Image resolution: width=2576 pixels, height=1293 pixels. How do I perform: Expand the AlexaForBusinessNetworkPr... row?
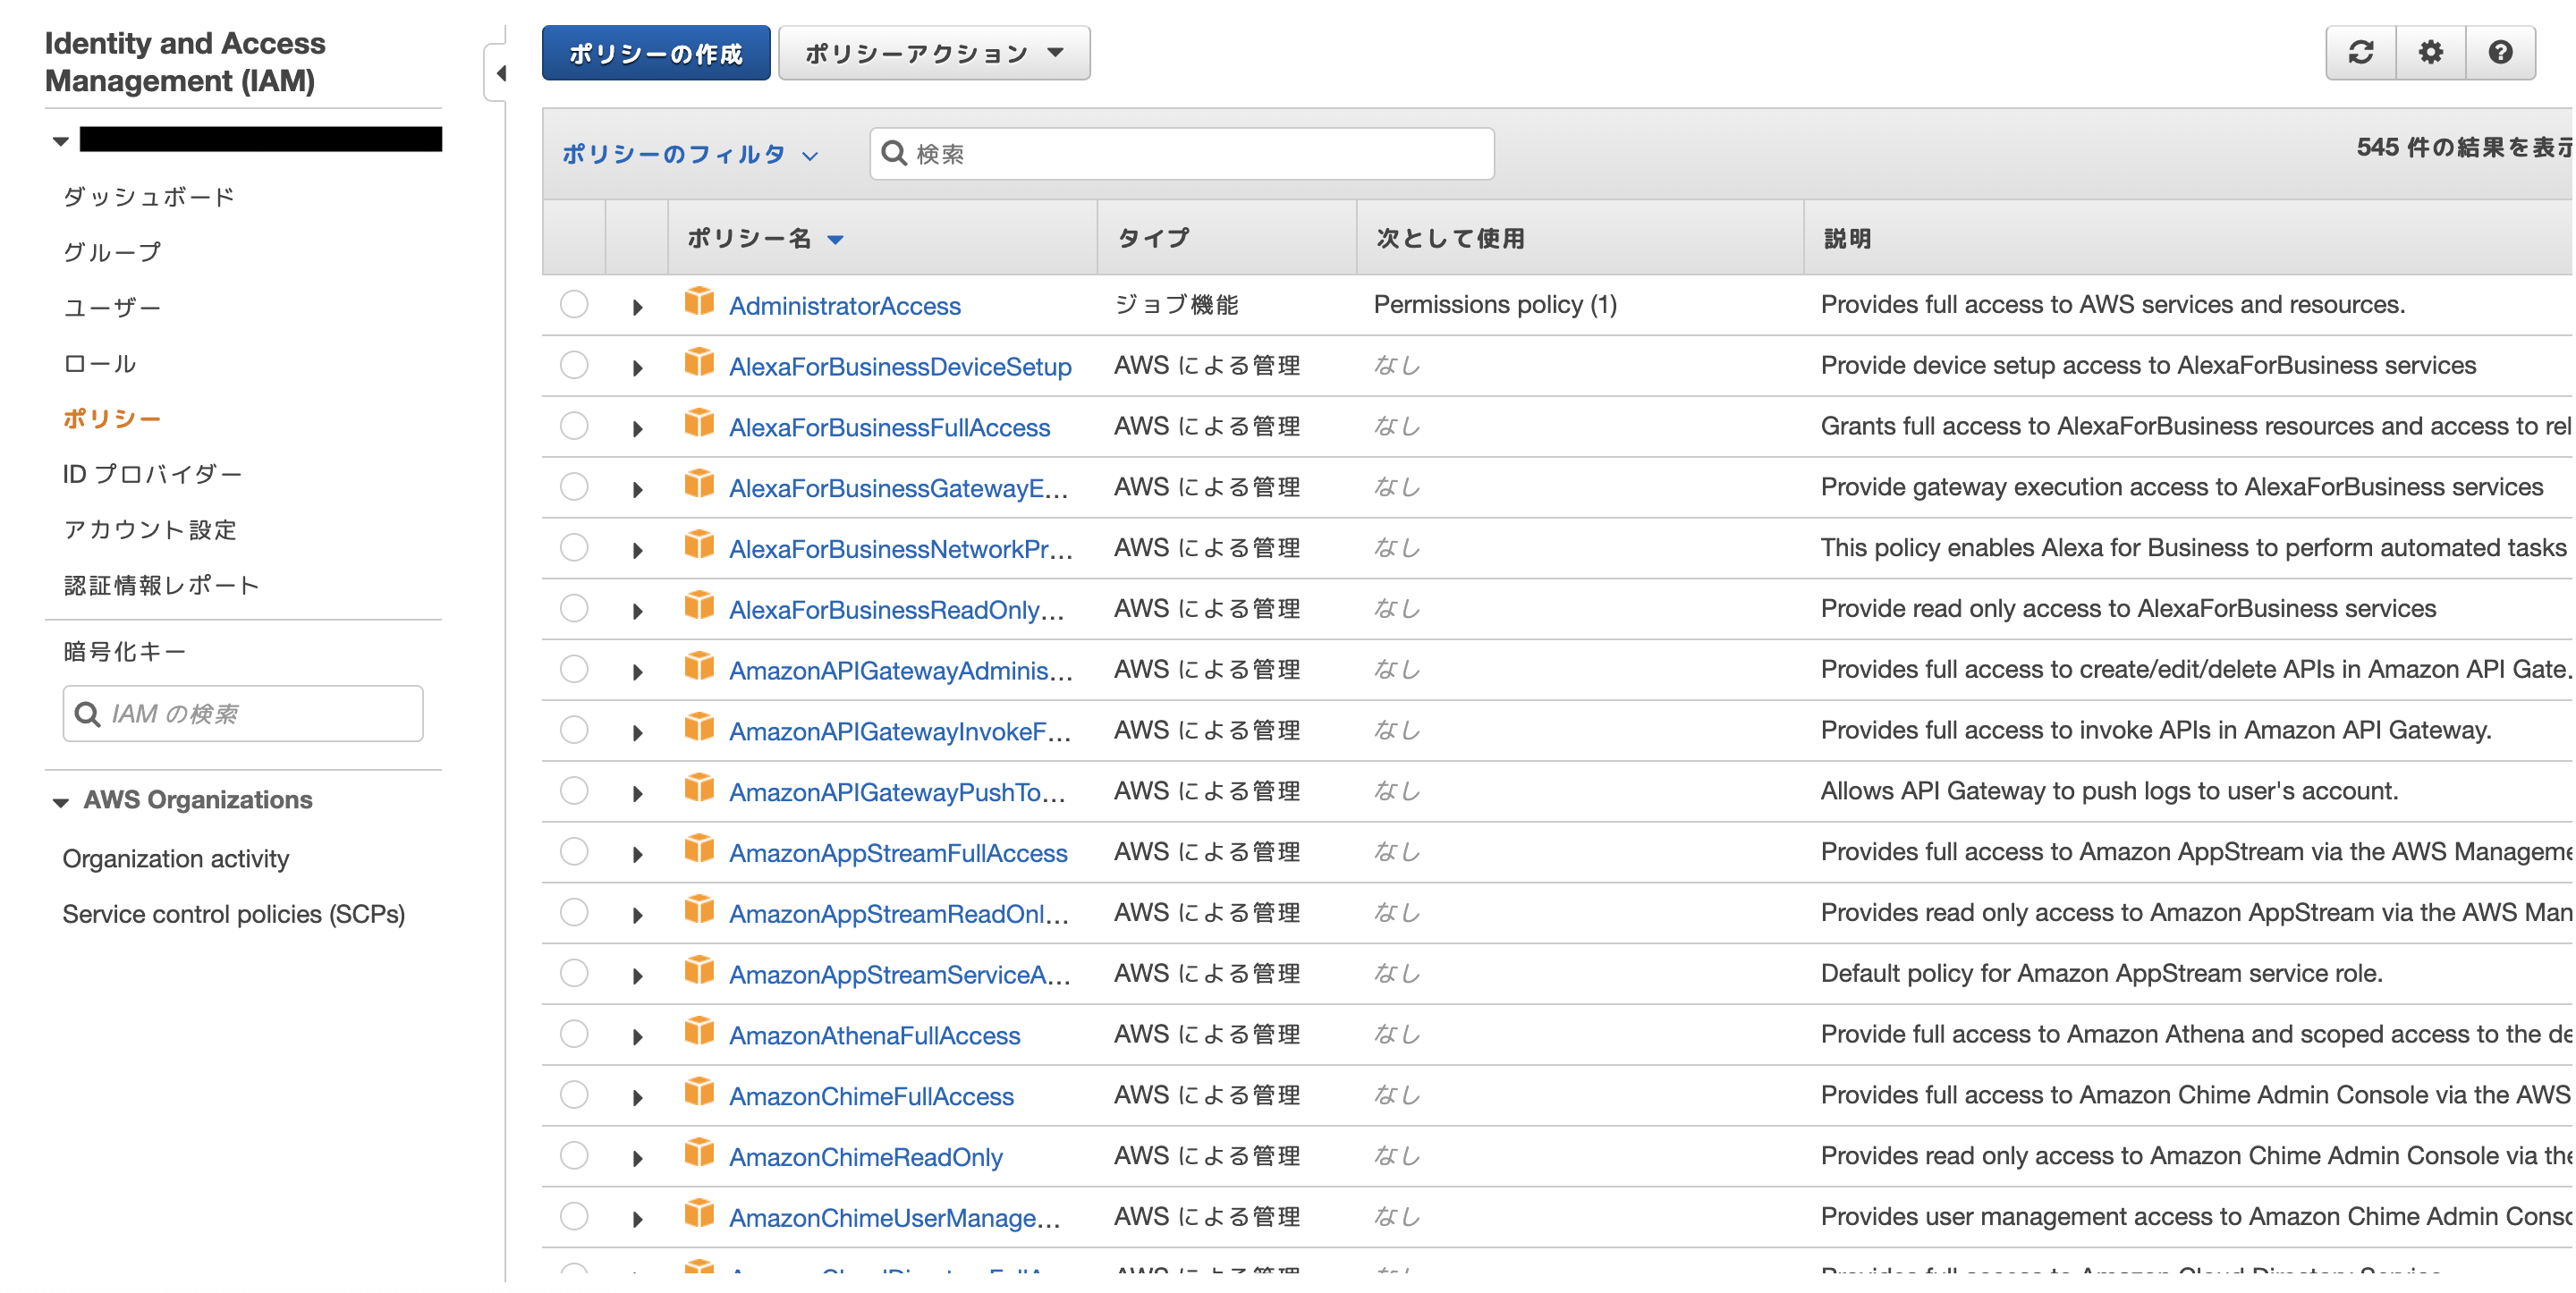[637, 550]
